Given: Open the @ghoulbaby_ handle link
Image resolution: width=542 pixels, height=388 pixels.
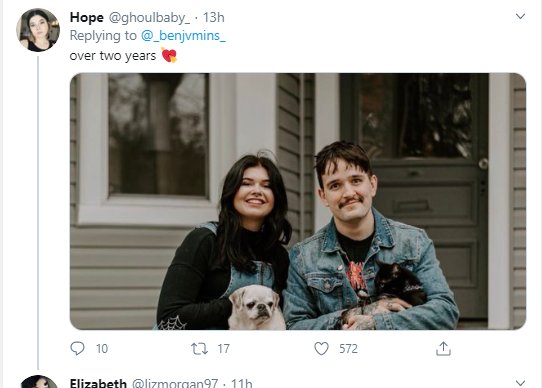Looking at the screenshot, I should (x=149, y=17).
